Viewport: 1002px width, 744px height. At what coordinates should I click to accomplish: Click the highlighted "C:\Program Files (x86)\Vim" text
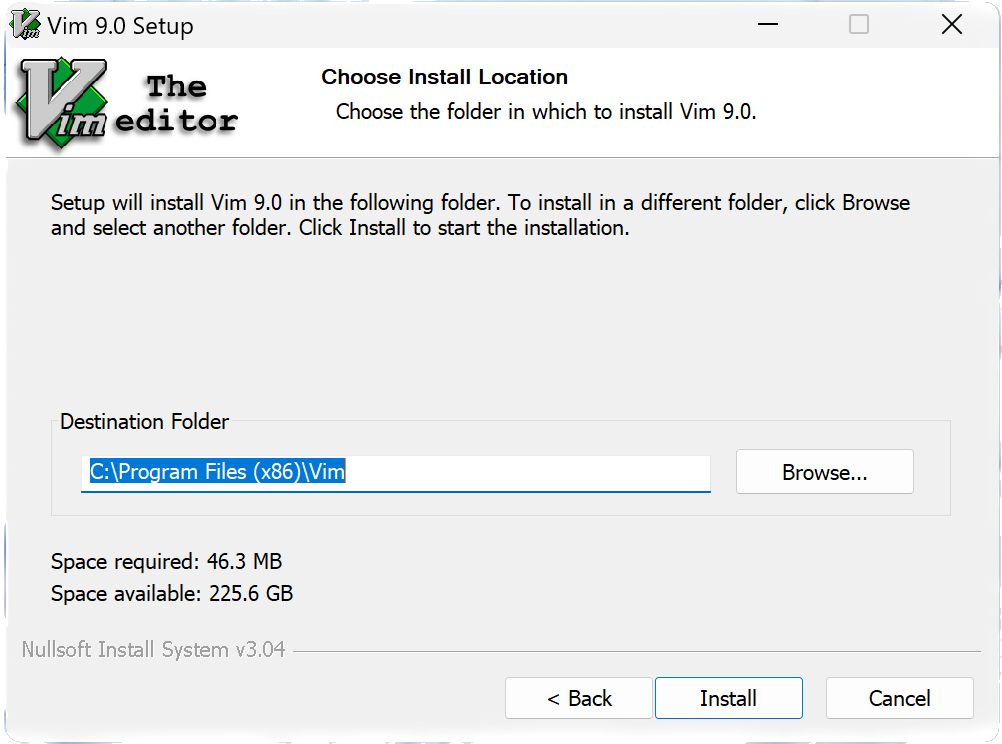click(x=217, y=472)
